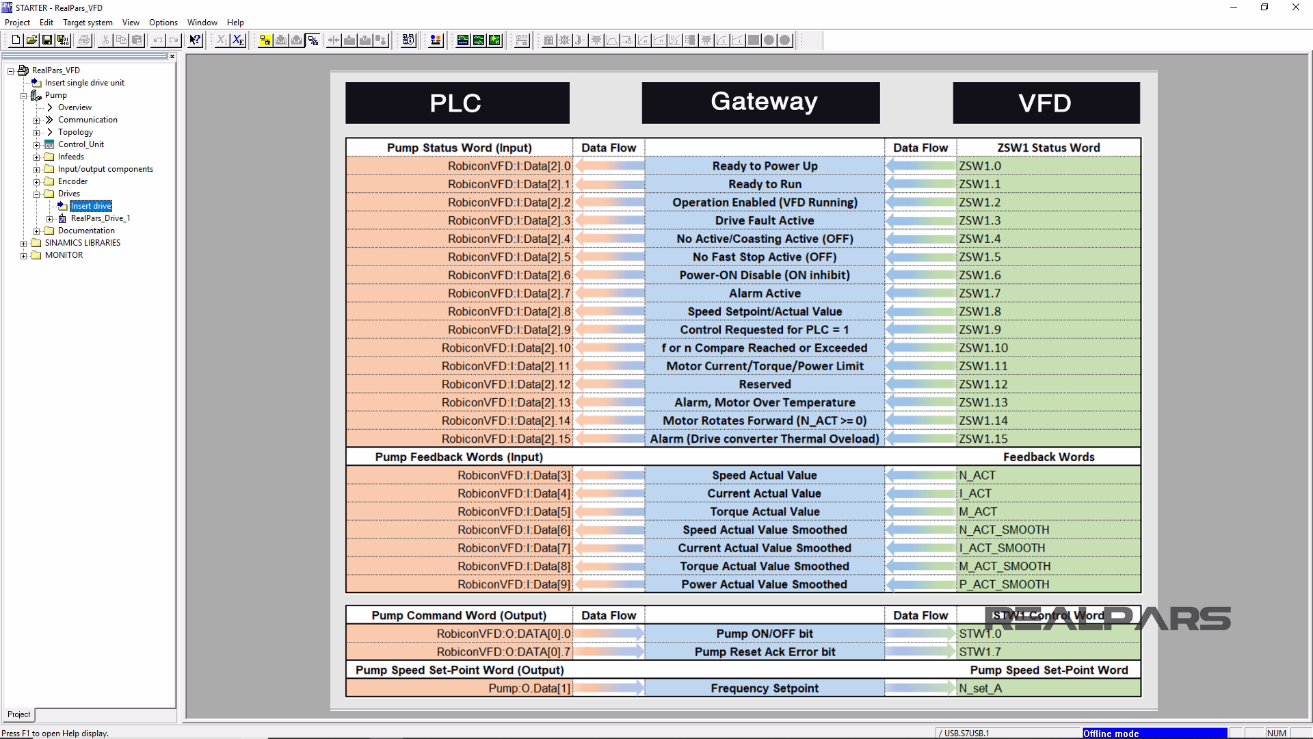Expand the RealPars_Drive_1 node
The image size is (1313, 739).
pyautogui.click(x=50, y=218)
